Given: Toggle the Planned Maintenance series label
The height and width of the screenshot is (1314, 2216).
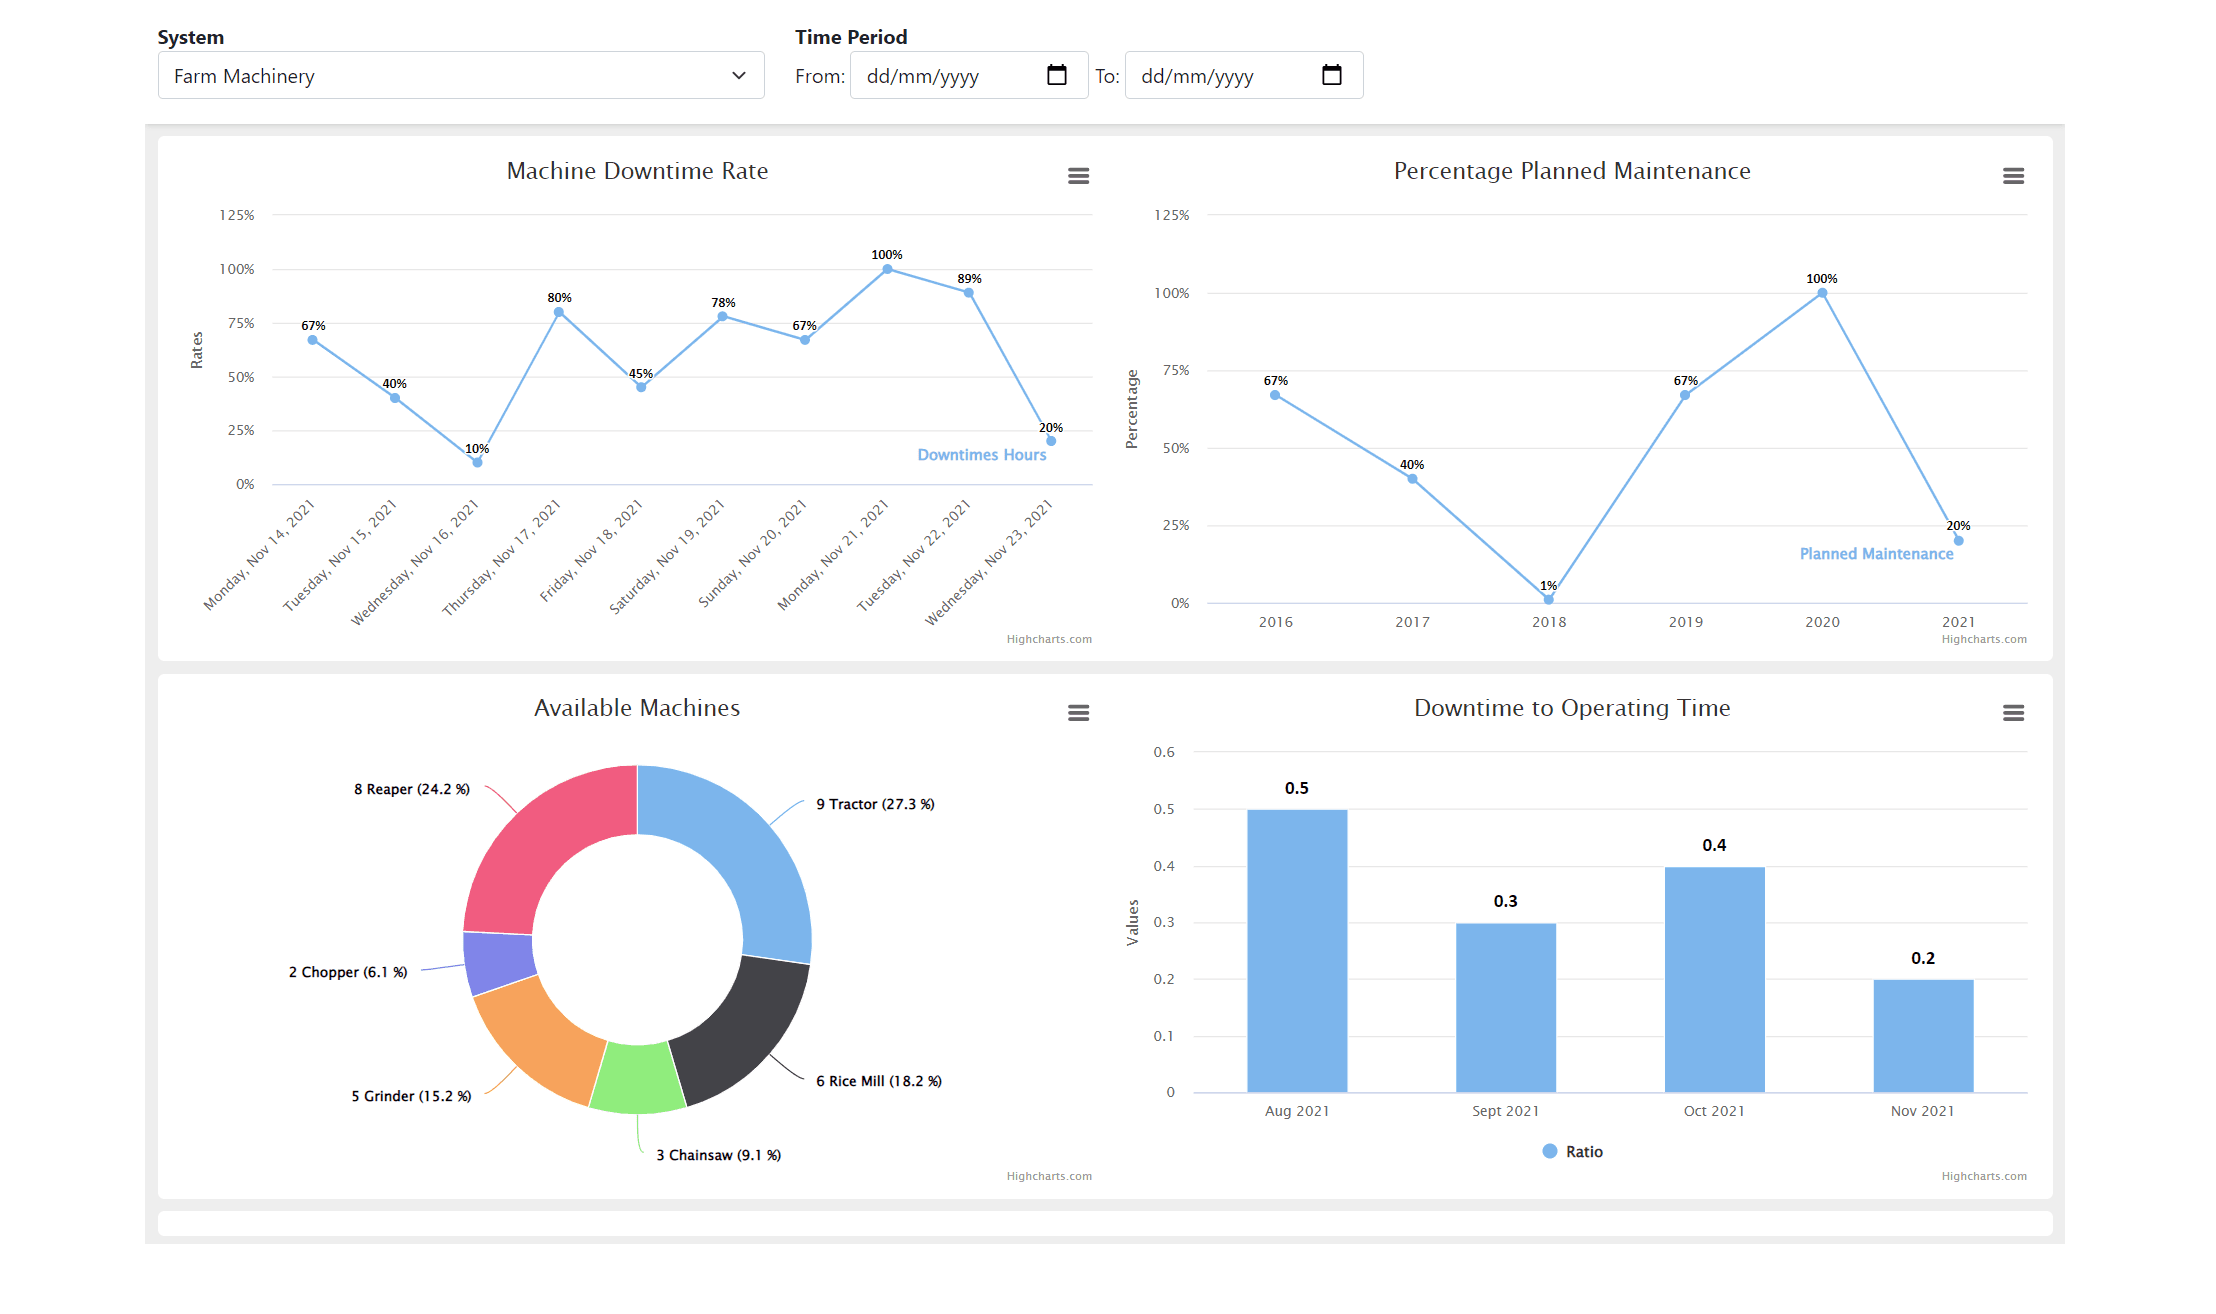Looking at the screenshot, I should pyautogui.click(x=1876, y=554).
